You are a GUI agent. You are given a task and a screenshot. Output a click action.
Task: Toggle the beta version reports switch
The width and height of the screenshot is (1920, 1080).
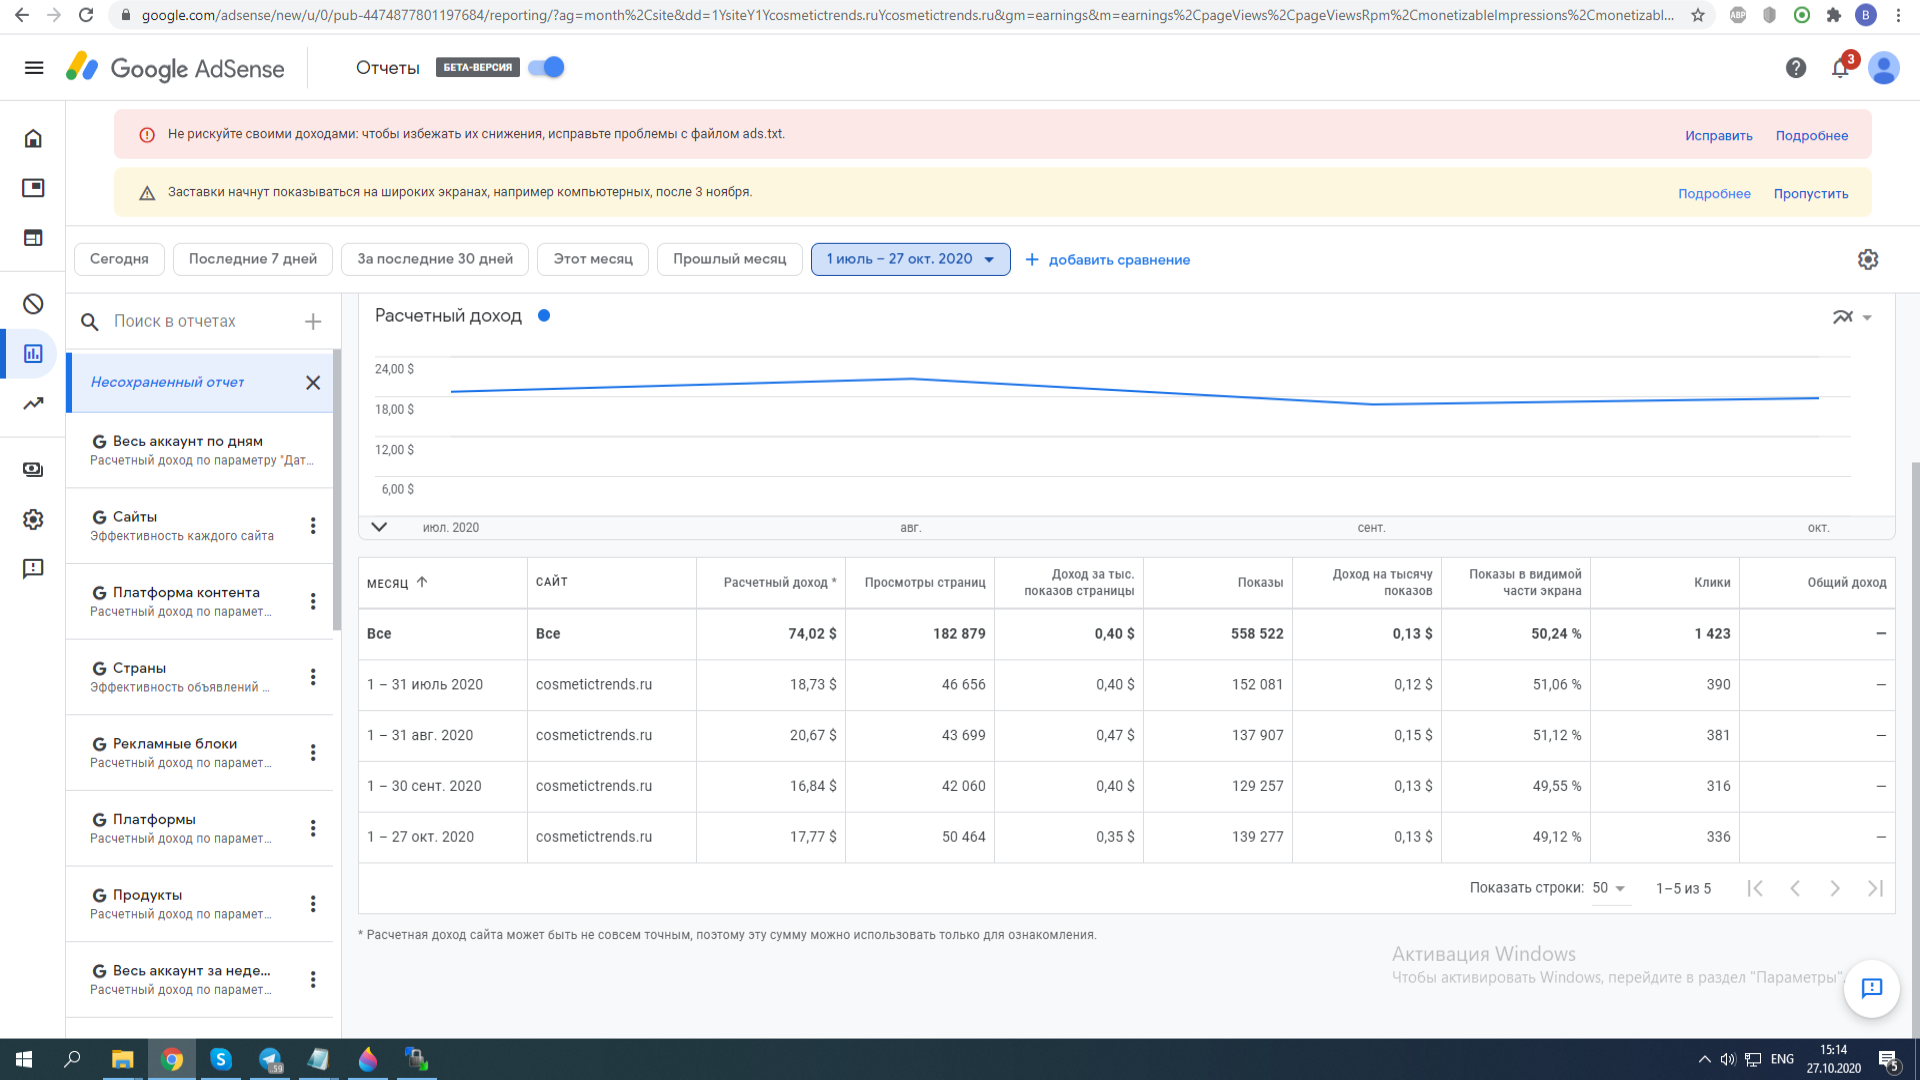point(547,68)
